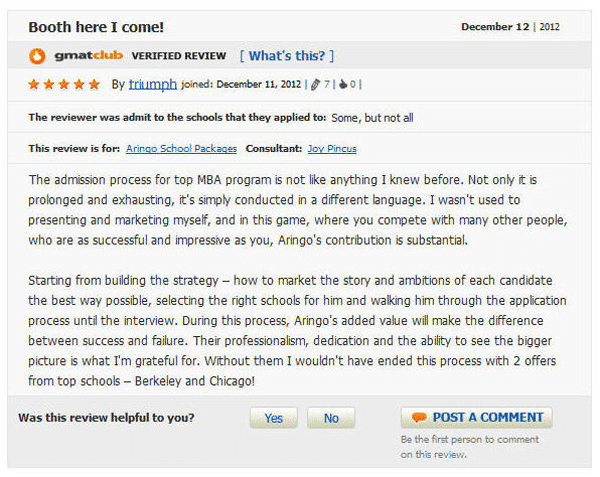Click the kudos thumbs icon
The width and height of the screenshot is (600, 477).
(x=343, y=84)
